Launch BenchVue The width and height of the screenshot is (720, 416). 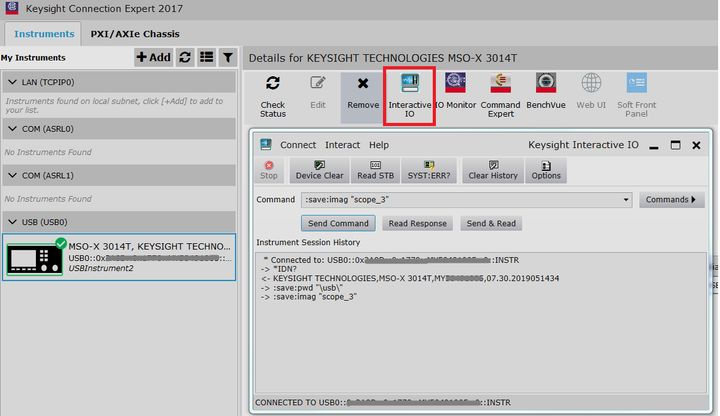click(546, 92)
